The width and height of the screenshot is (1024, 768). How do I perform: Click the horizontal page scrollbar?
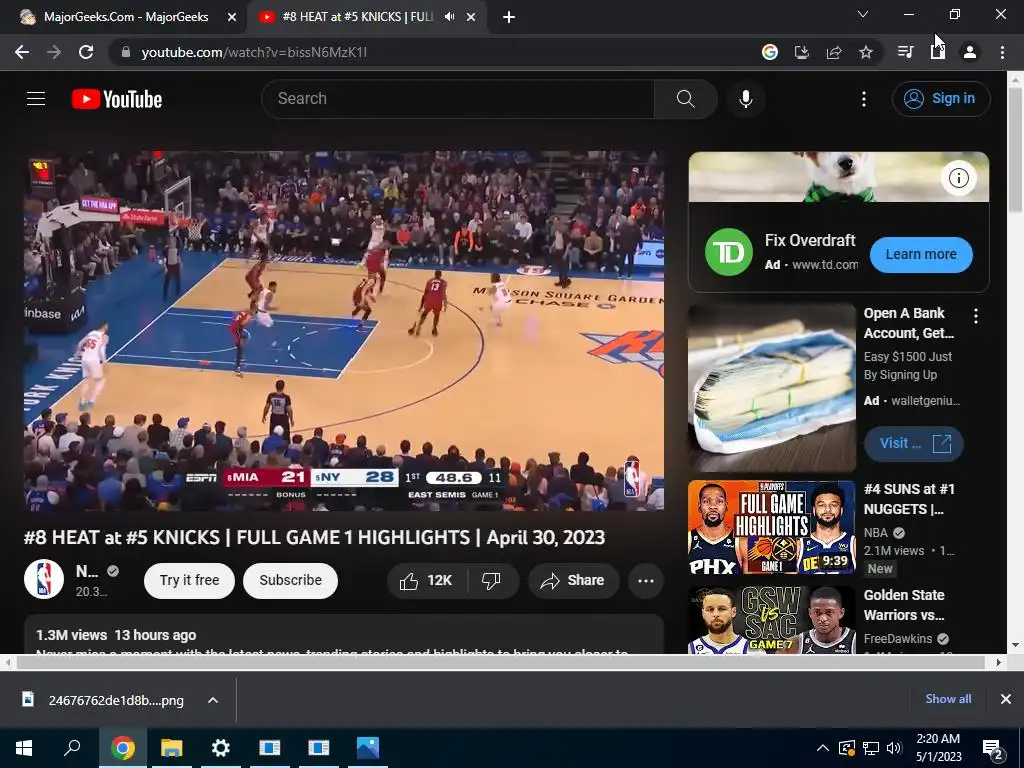click(x=500, y=662)
